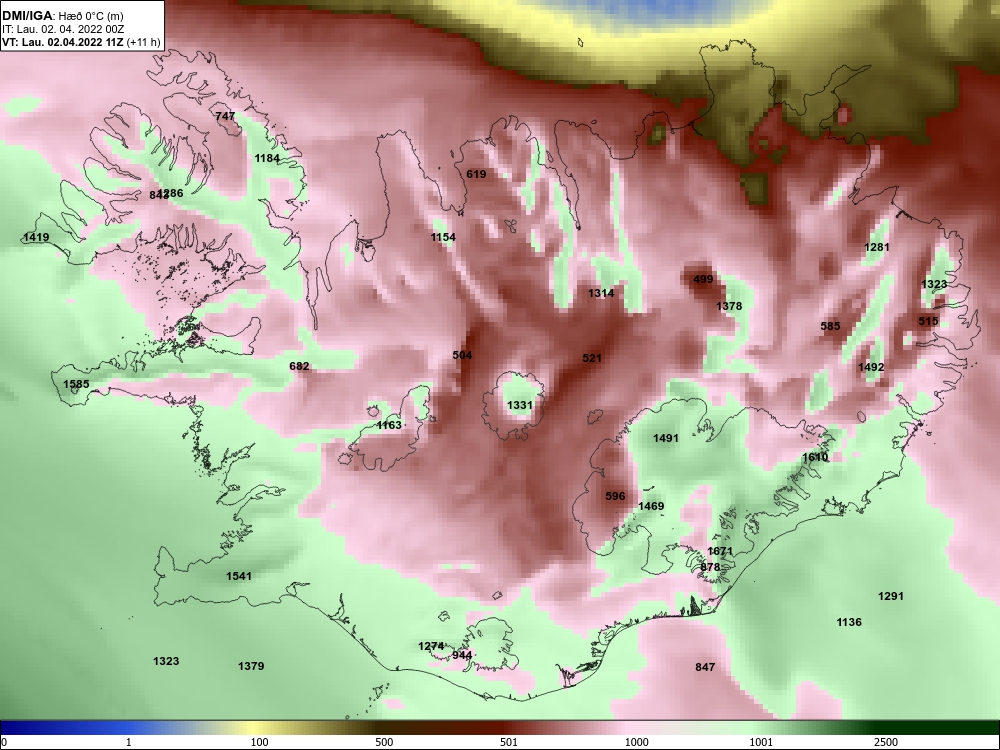Select the 596 value label
1000x750 pixels.
[x=615, y=496]
